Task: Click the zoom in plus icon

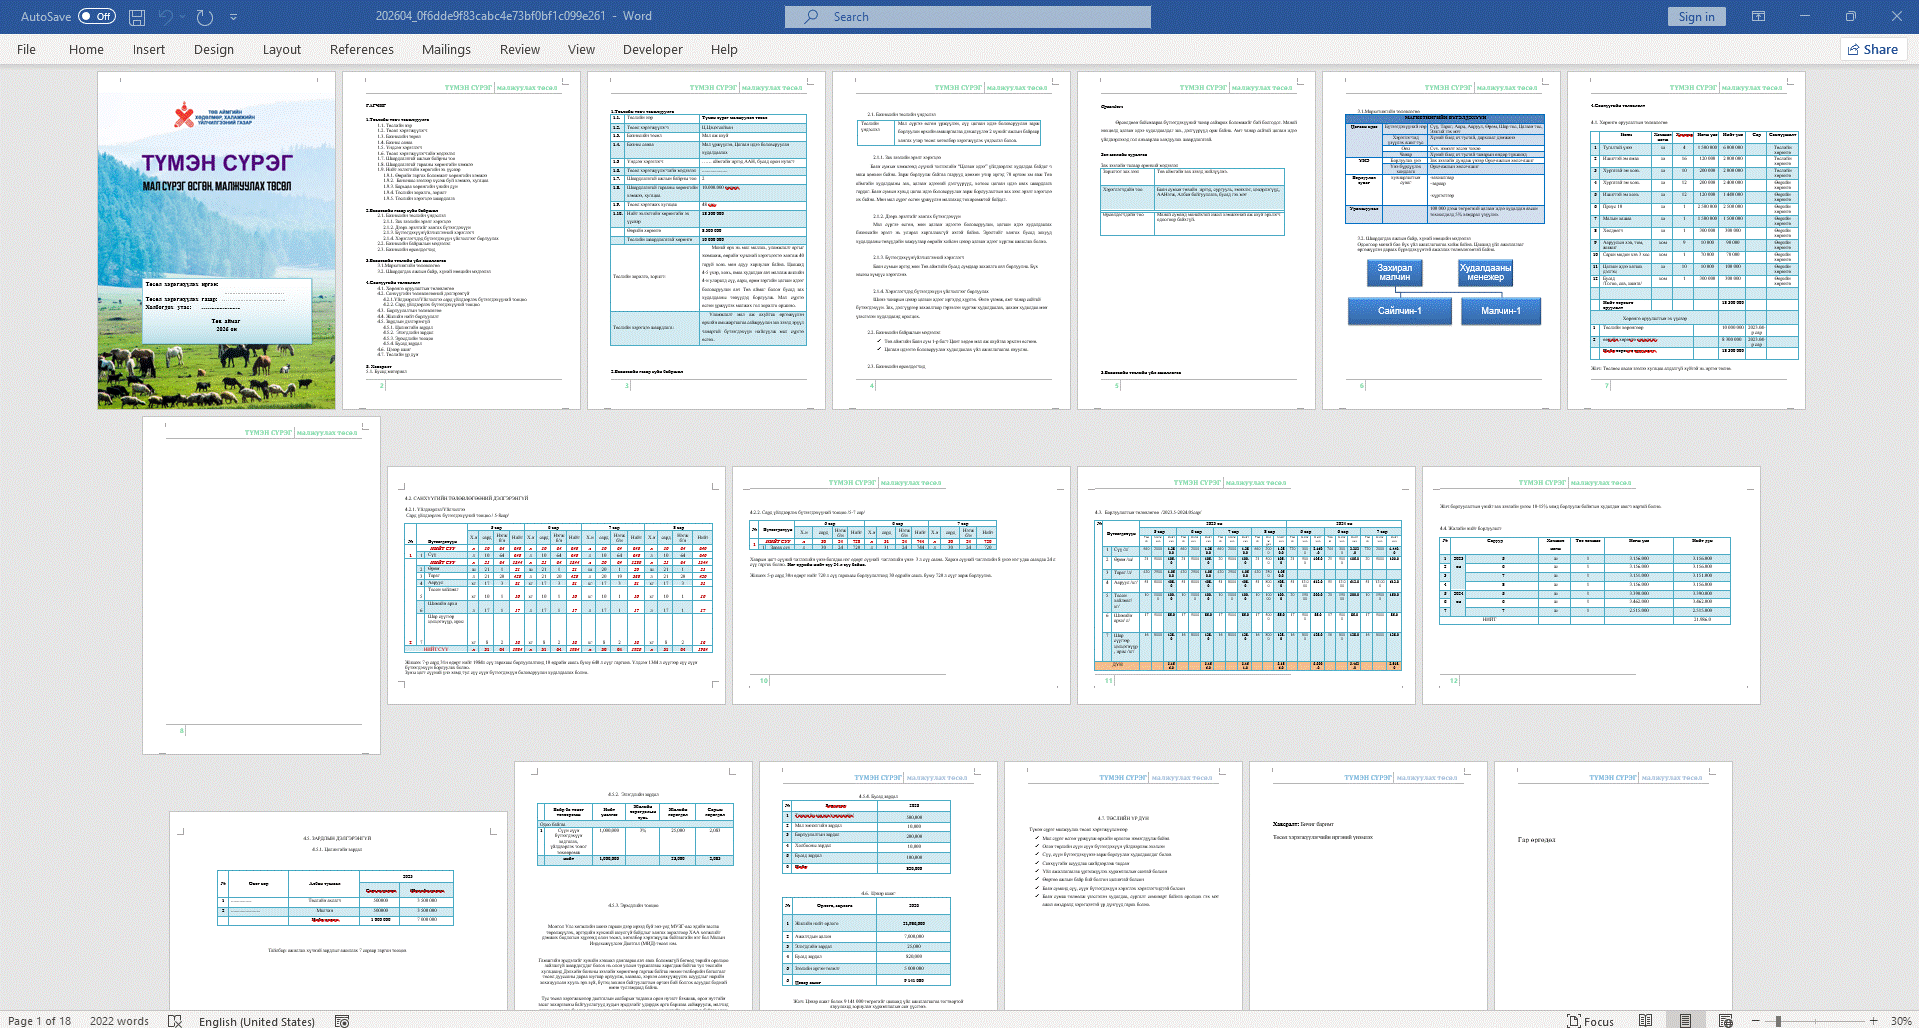Action: [1873, 1020]
